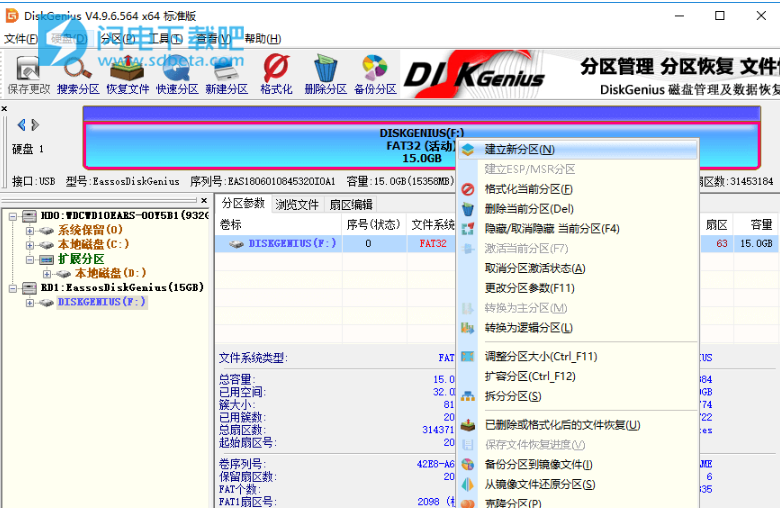Click Delete Current Partition trash icon in menu
The width and height of the screenshot is (780, 508).
point(468,209)
